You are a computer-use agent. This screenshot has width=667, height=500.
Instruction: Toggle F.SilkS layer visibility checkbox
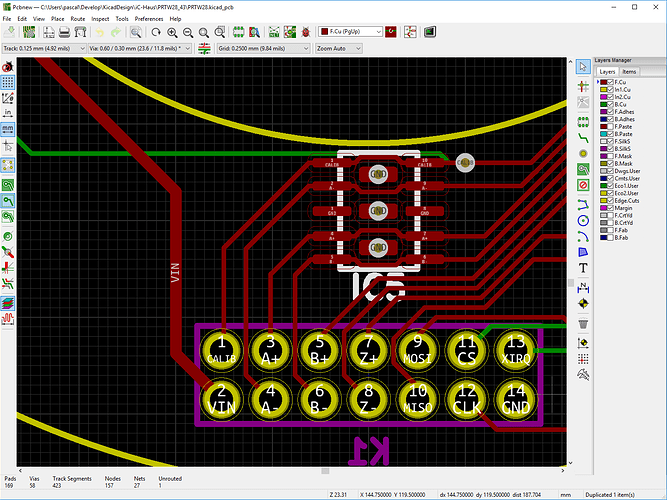point(610,141)
